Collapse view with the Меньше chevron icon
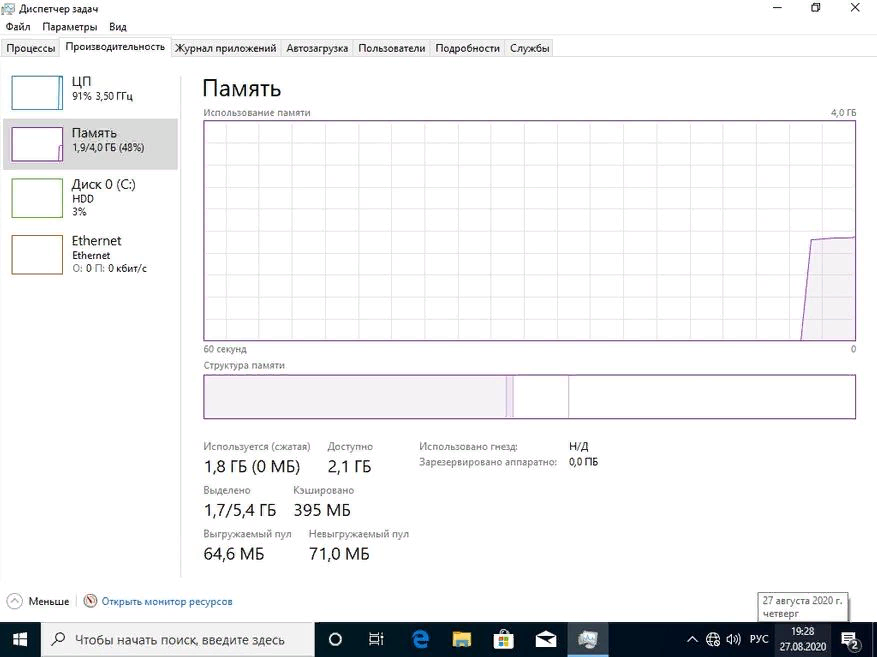The width and height of the screenshot is (877, 657). 15,601
